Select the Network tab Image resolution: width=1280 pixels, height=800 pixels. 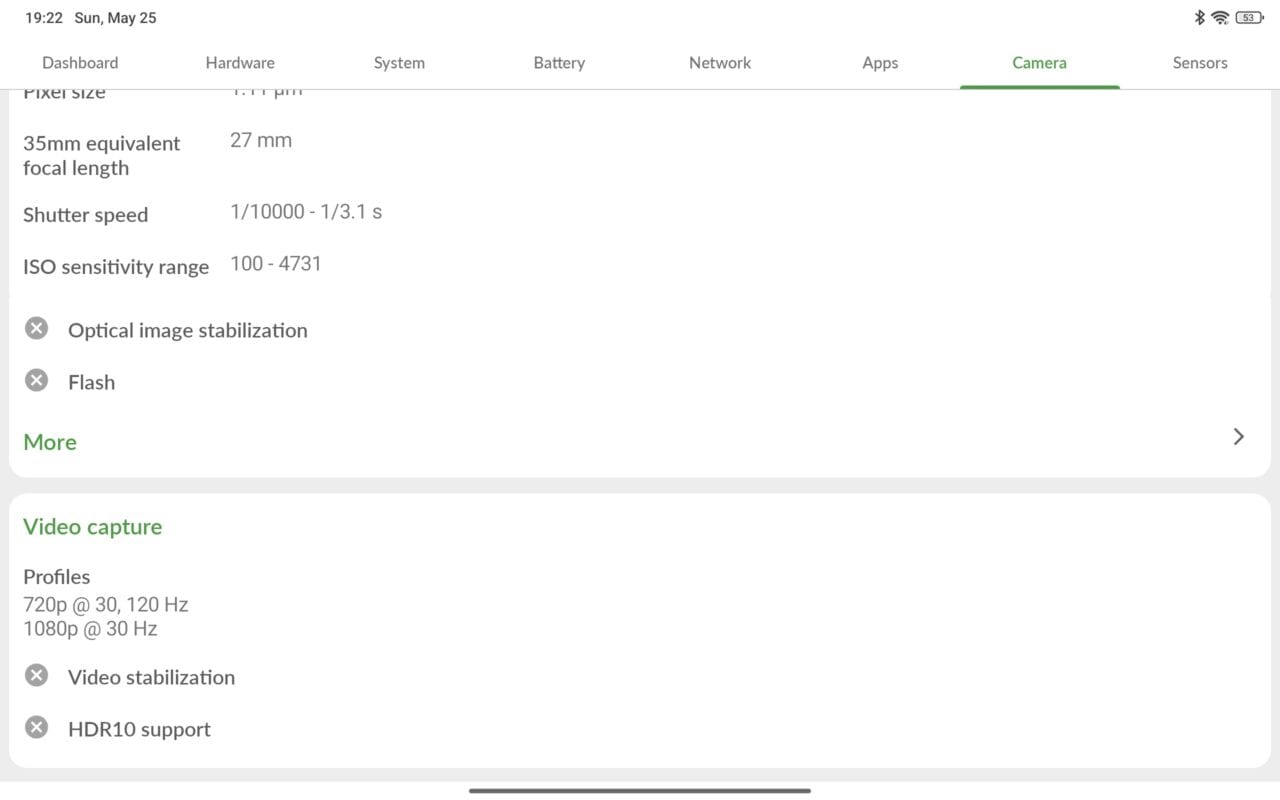click(720, 62)
